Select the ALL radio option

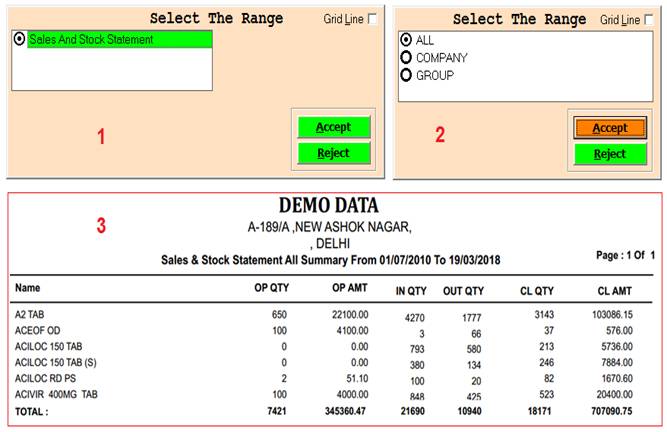tap(406, 40)
